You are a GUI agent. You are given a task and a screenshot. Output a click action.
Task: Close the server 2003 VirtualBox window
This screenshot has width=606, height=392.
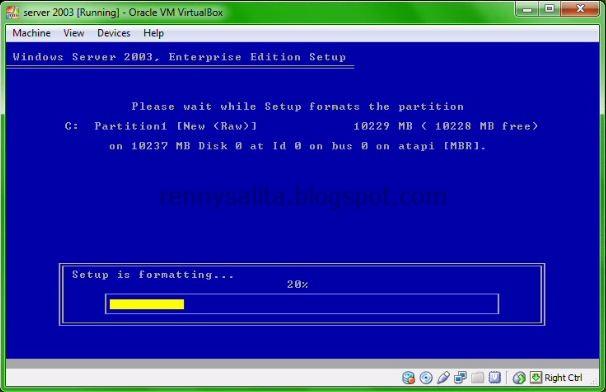tap(580, 9)
